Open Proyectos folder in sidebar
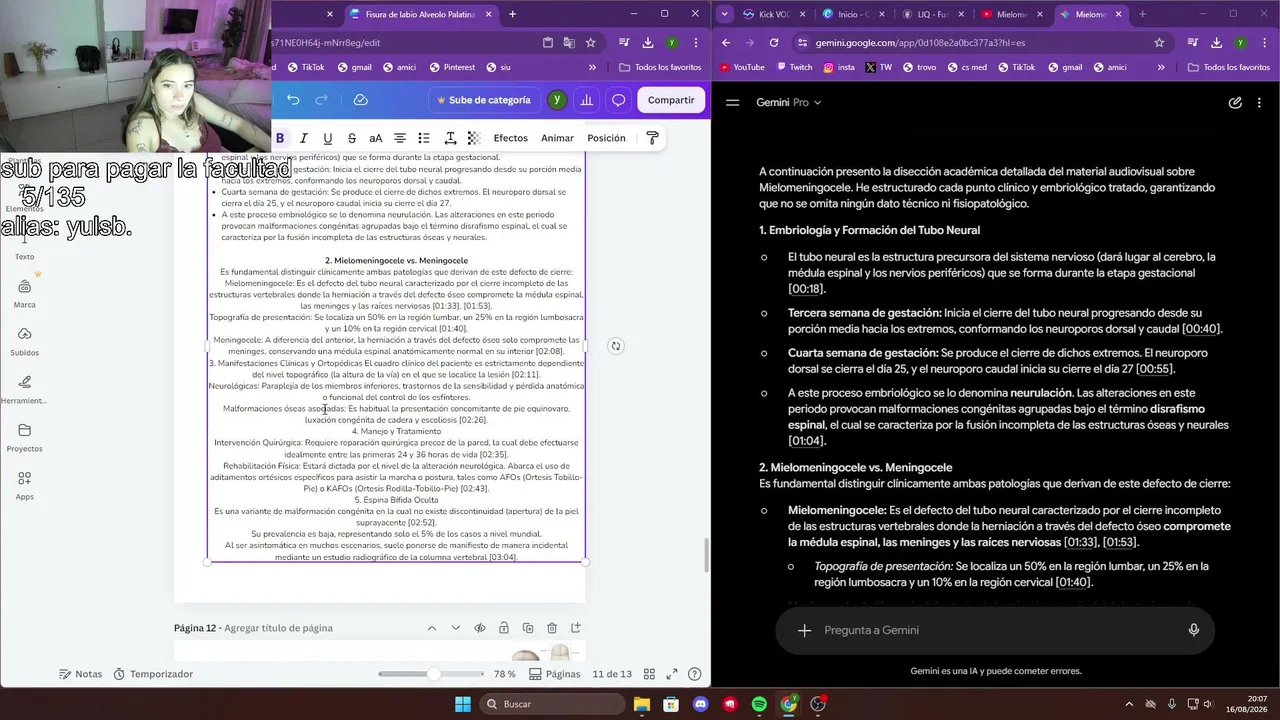Viewport: 1280px width, 720px height. point(24,437)
